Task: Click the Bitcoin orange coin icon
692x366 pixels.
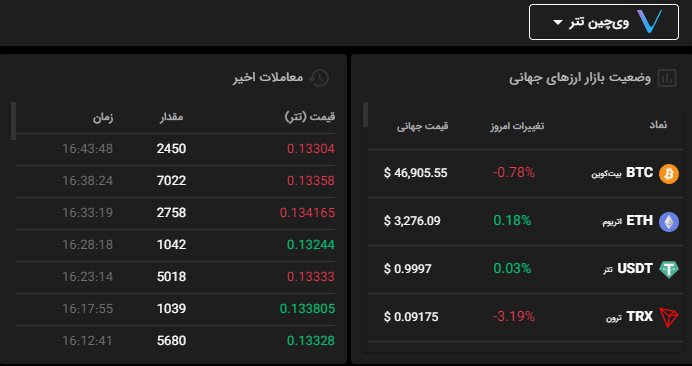Action: click(669, 174)
